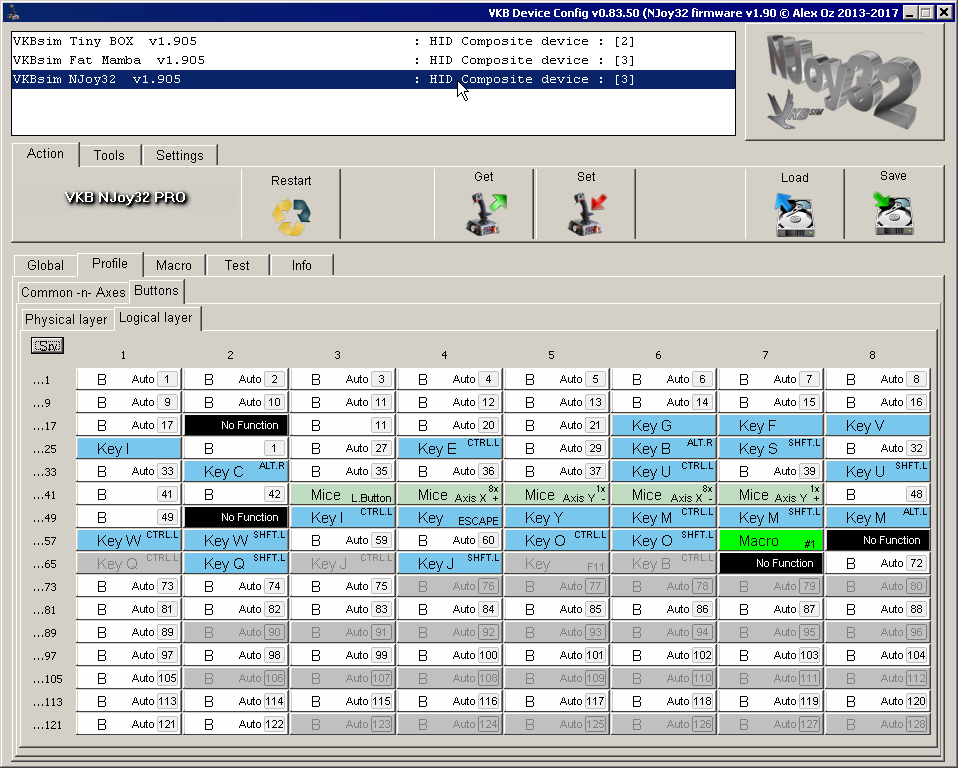Image resolution: width=958 pixels, height=768 pixels.
Task: Click the Key Y cell
Action: (x=557, y=517)
